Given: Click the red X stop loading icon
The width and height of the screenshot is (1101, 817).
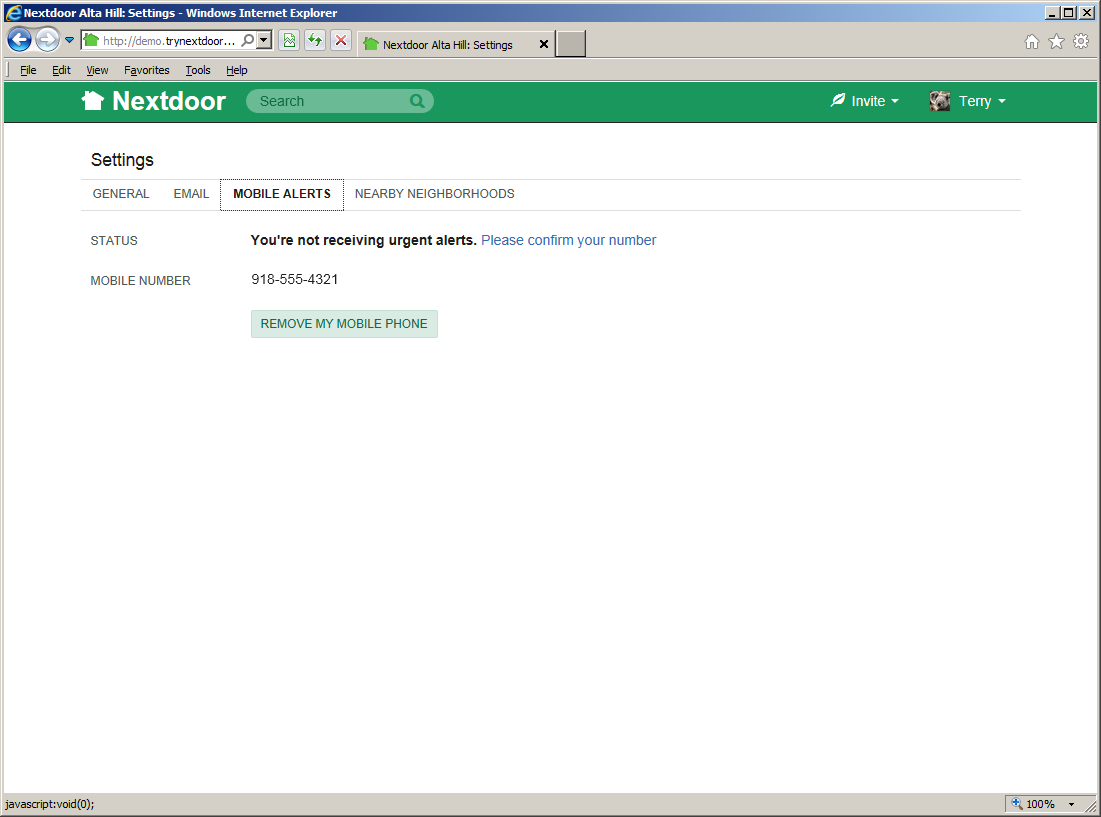Looking at the screenshot, I should tap(341, 41).
